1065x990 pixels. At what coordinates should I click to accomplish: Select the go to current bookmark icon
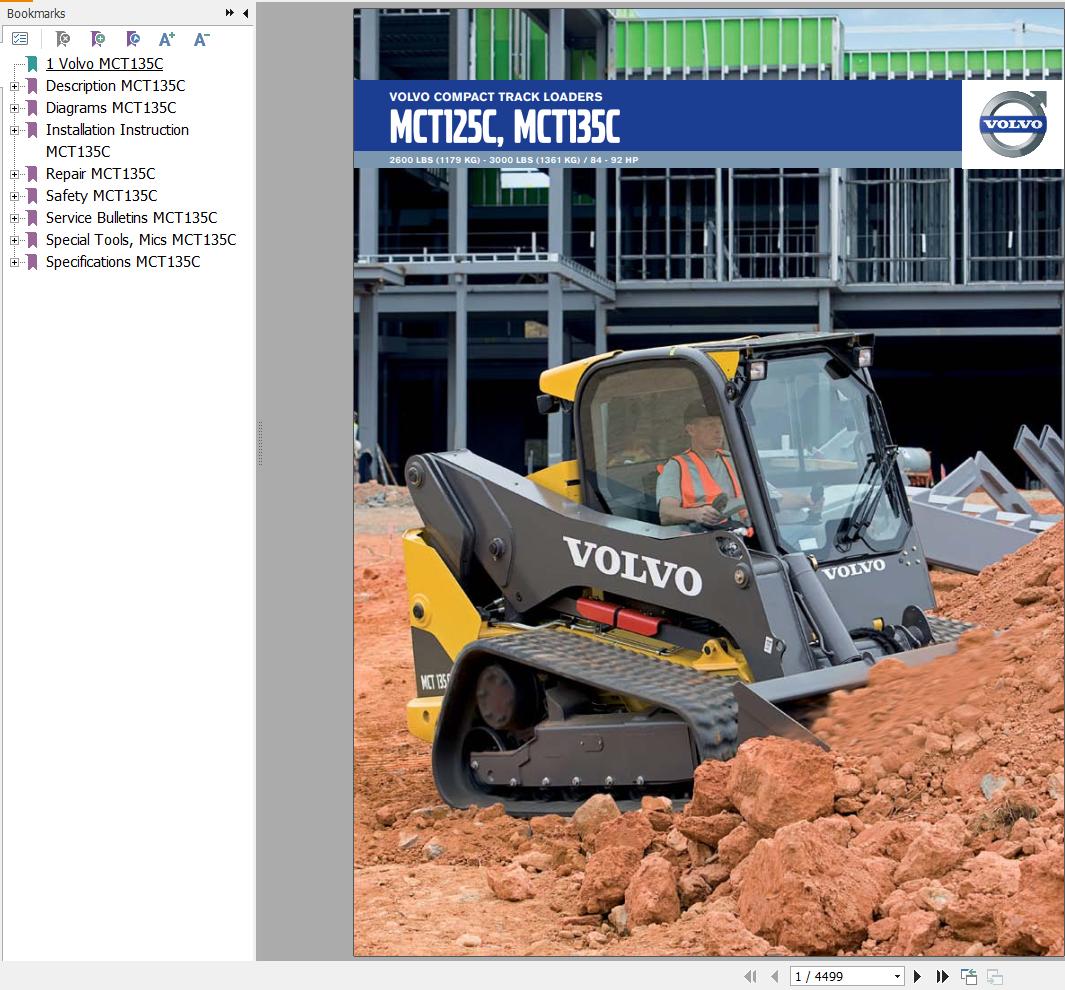coord(132,39)
